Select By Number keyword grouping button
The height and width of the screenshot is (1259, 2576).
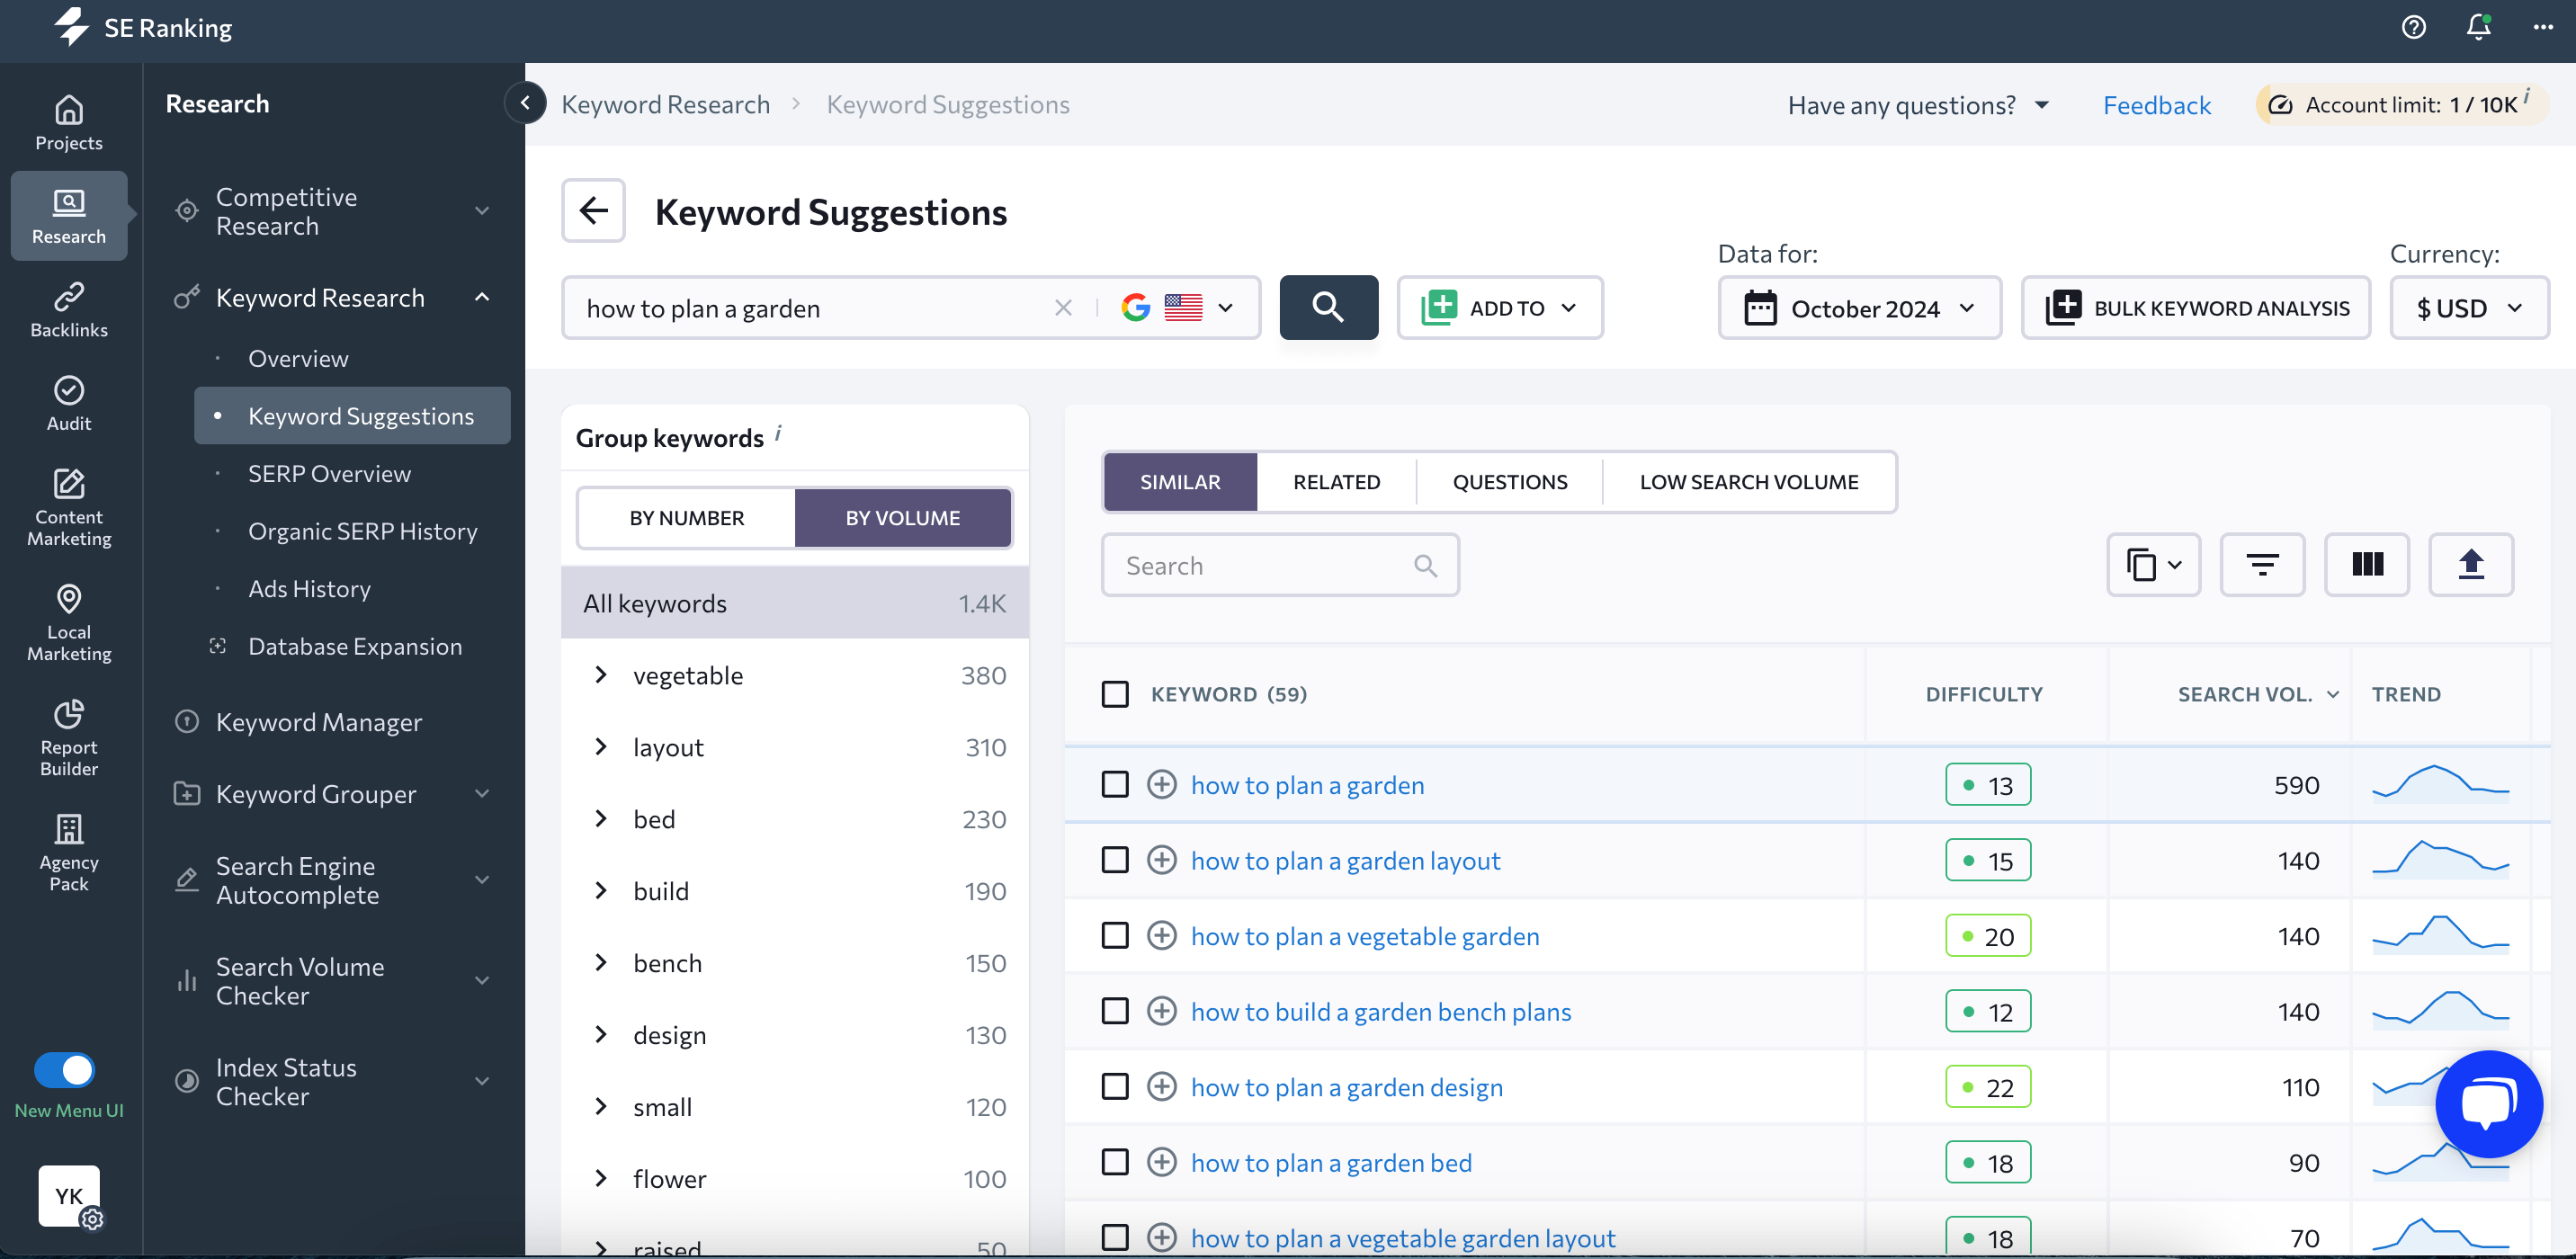[686, 518]
